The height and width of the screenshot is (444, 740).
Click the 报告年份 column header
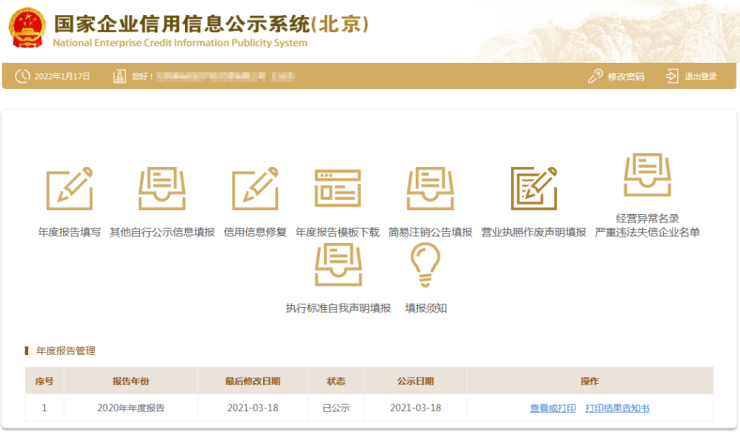(130, 381)
